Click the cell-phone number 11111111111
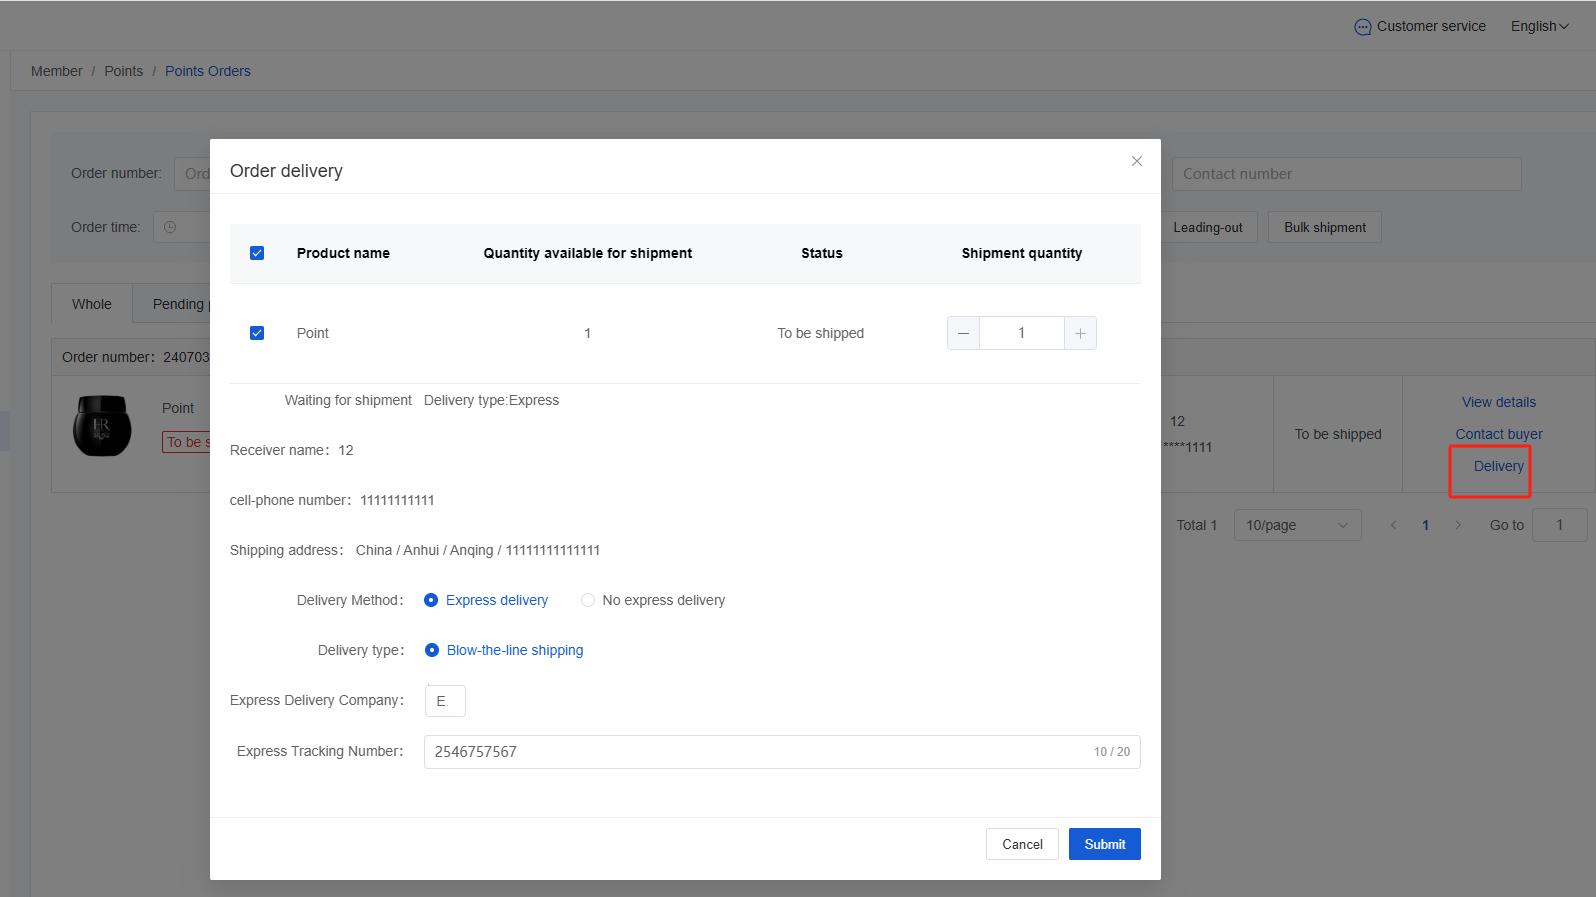1596x897 pixels. pyautogui.click(x=397, y=500)
